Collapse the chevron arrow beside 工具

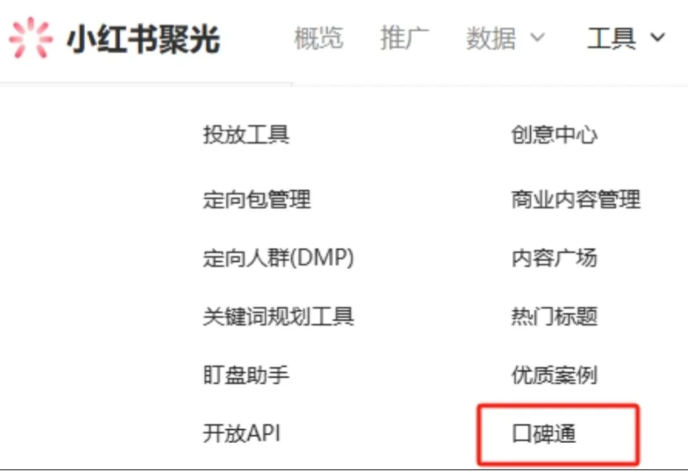click(657, 39)
